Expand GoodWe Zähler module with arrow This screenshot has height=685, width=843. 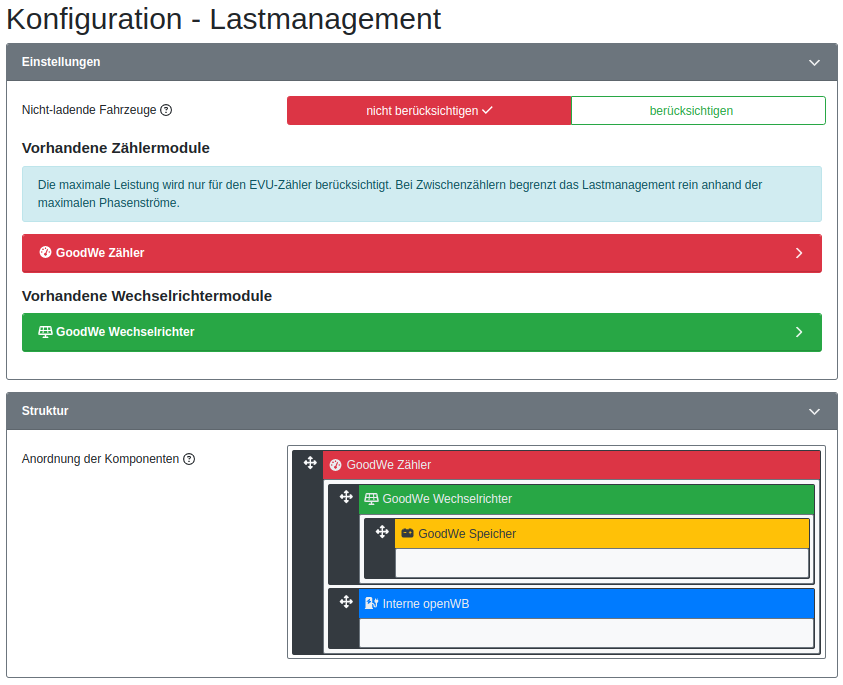click(x=798, y=254)
